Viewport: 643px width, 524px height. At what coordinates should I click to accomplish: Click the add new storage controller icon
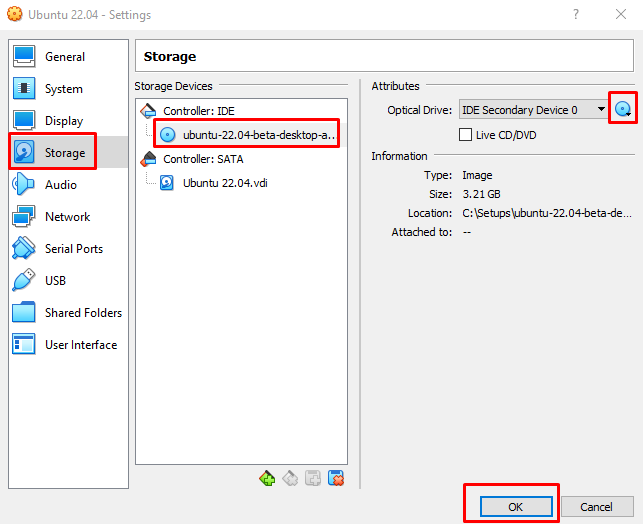[267, 478]
